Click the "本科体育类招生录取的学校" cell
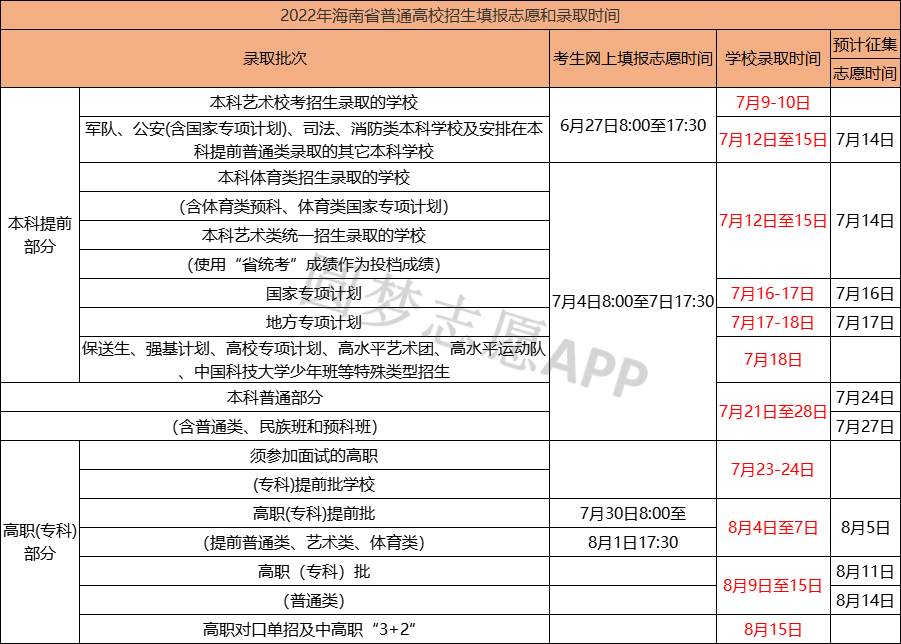Screen dimensions: 901x644 point(314,178)
